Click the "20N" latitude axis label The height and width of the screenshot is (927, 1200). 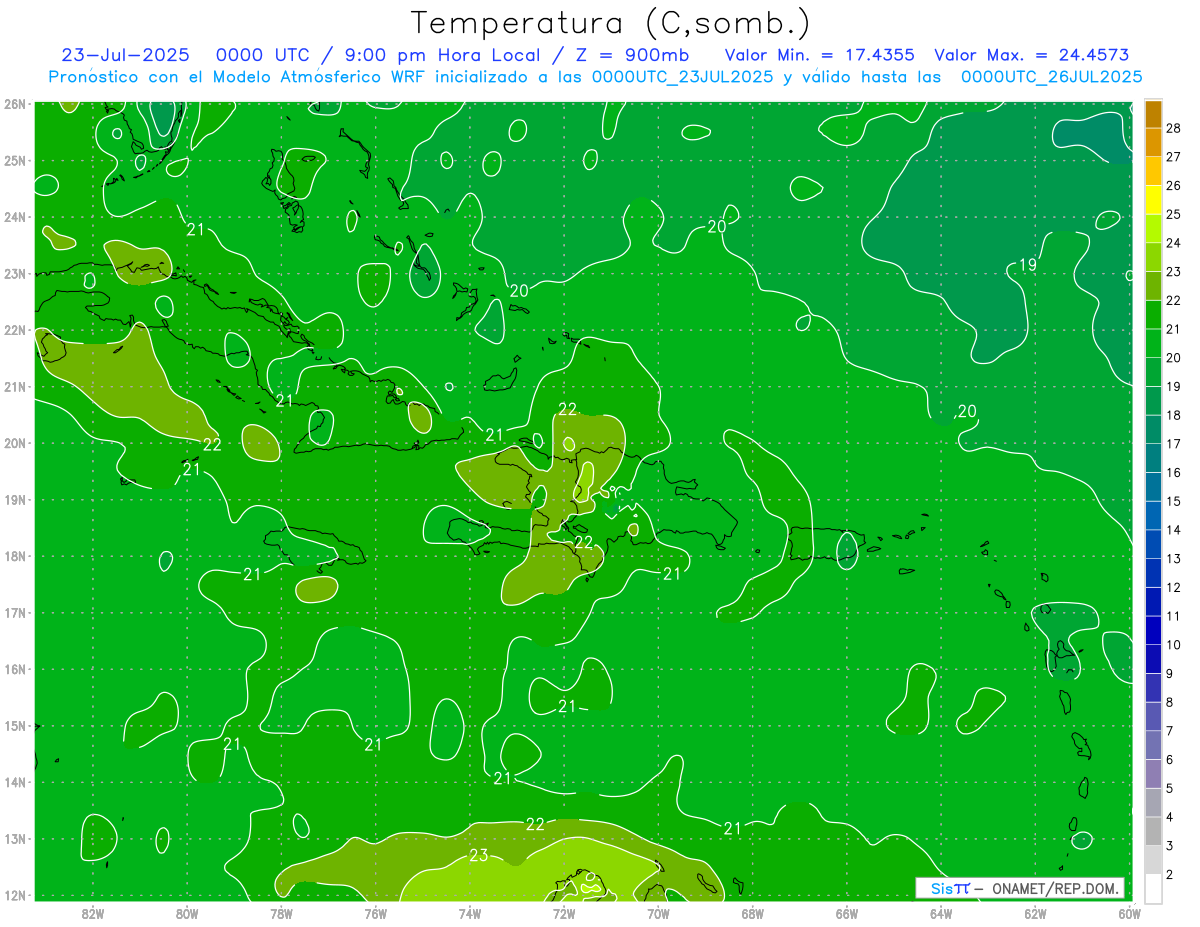click(x=15, y=443)
